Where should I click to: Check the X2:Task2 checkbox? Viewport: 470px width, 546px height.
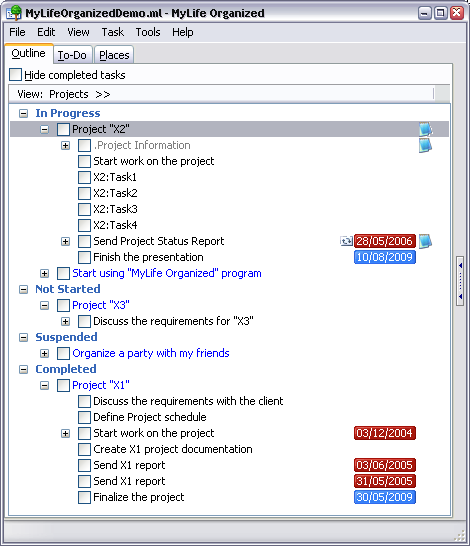pos(84,193)
